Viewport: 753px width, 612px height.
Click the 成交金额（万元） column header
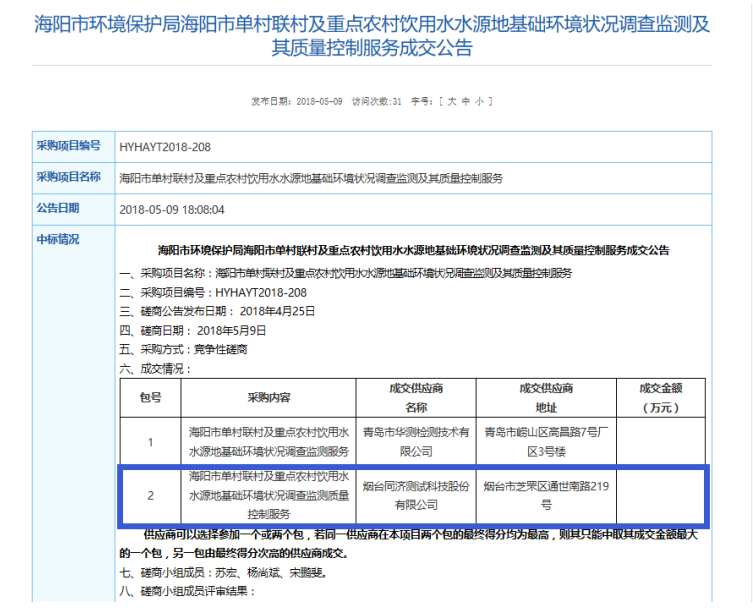coord(660,397)
